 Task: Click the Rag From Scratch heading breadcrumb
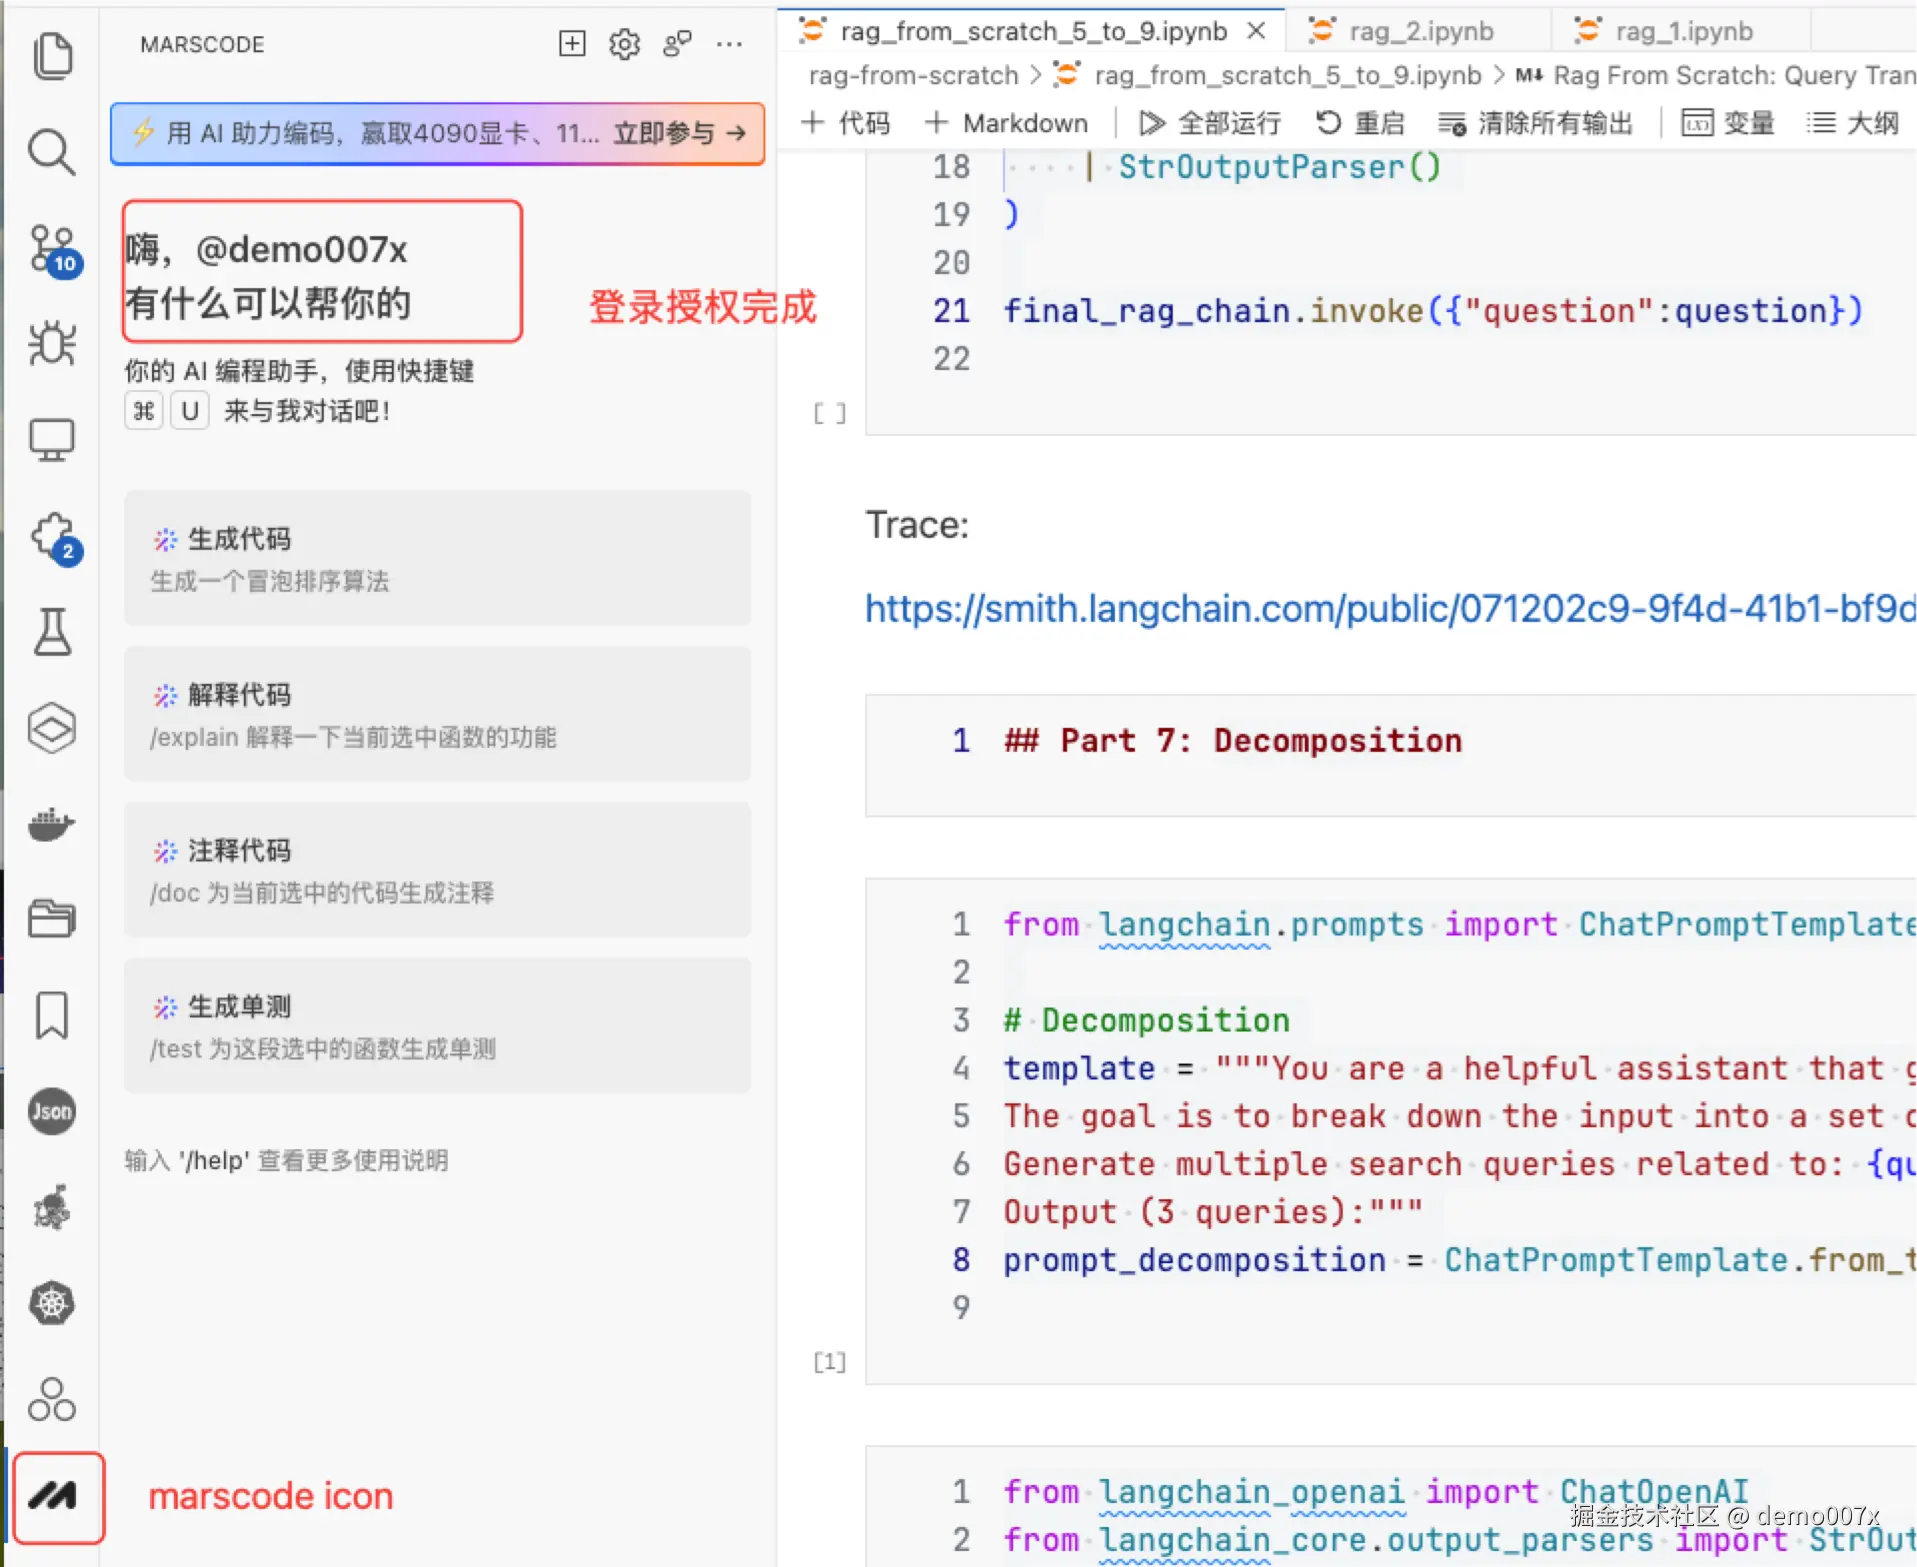point(1716,75)
